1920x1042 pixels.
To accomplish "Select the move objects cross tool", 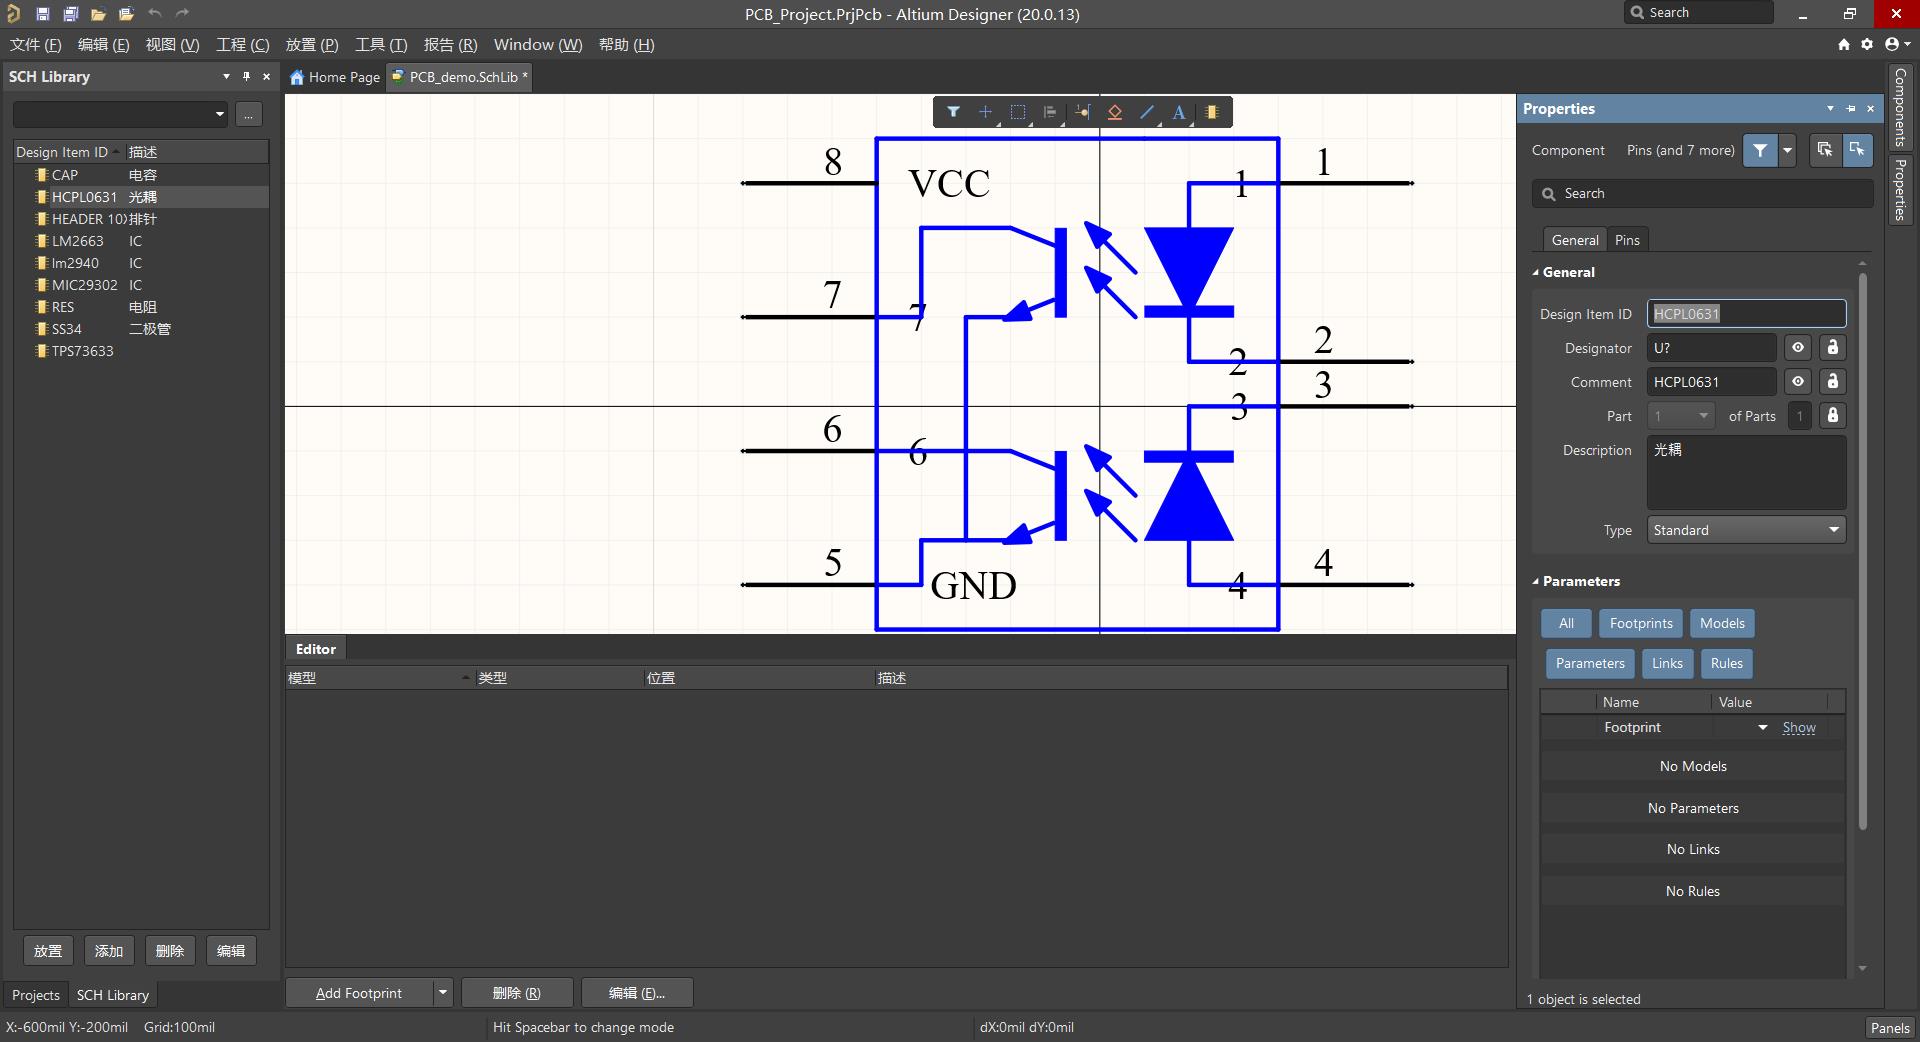I will pyautogui.click(x=985, y=112).
